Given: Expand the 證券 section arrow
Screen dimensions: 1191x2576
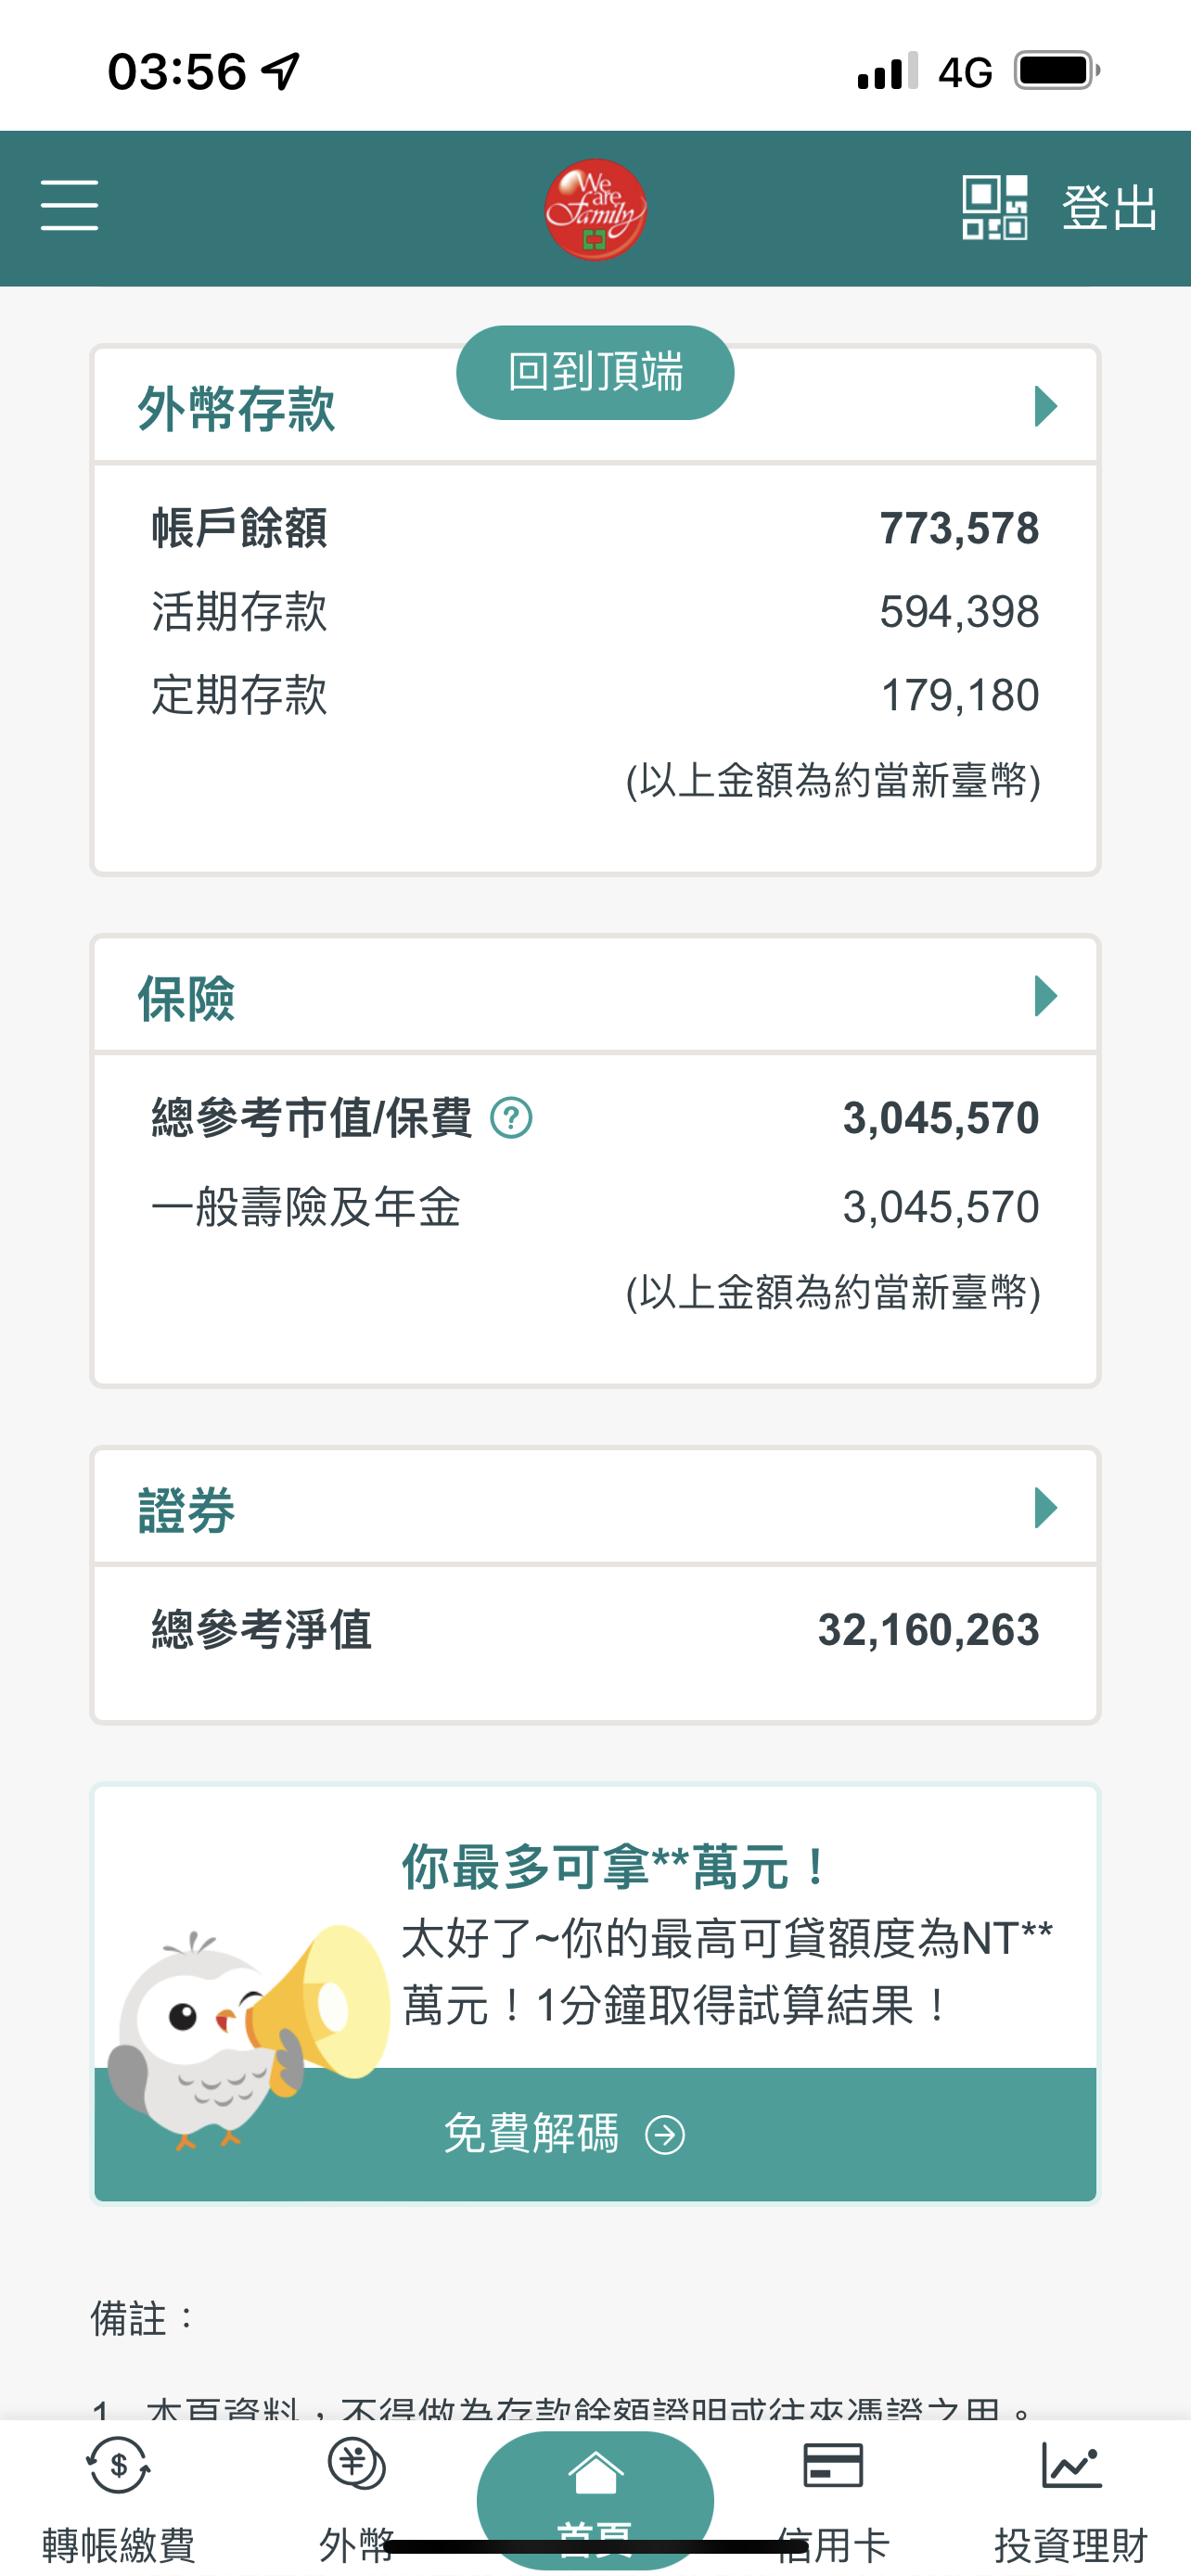Looking at the screenshot, I should pos(1045,1508).
